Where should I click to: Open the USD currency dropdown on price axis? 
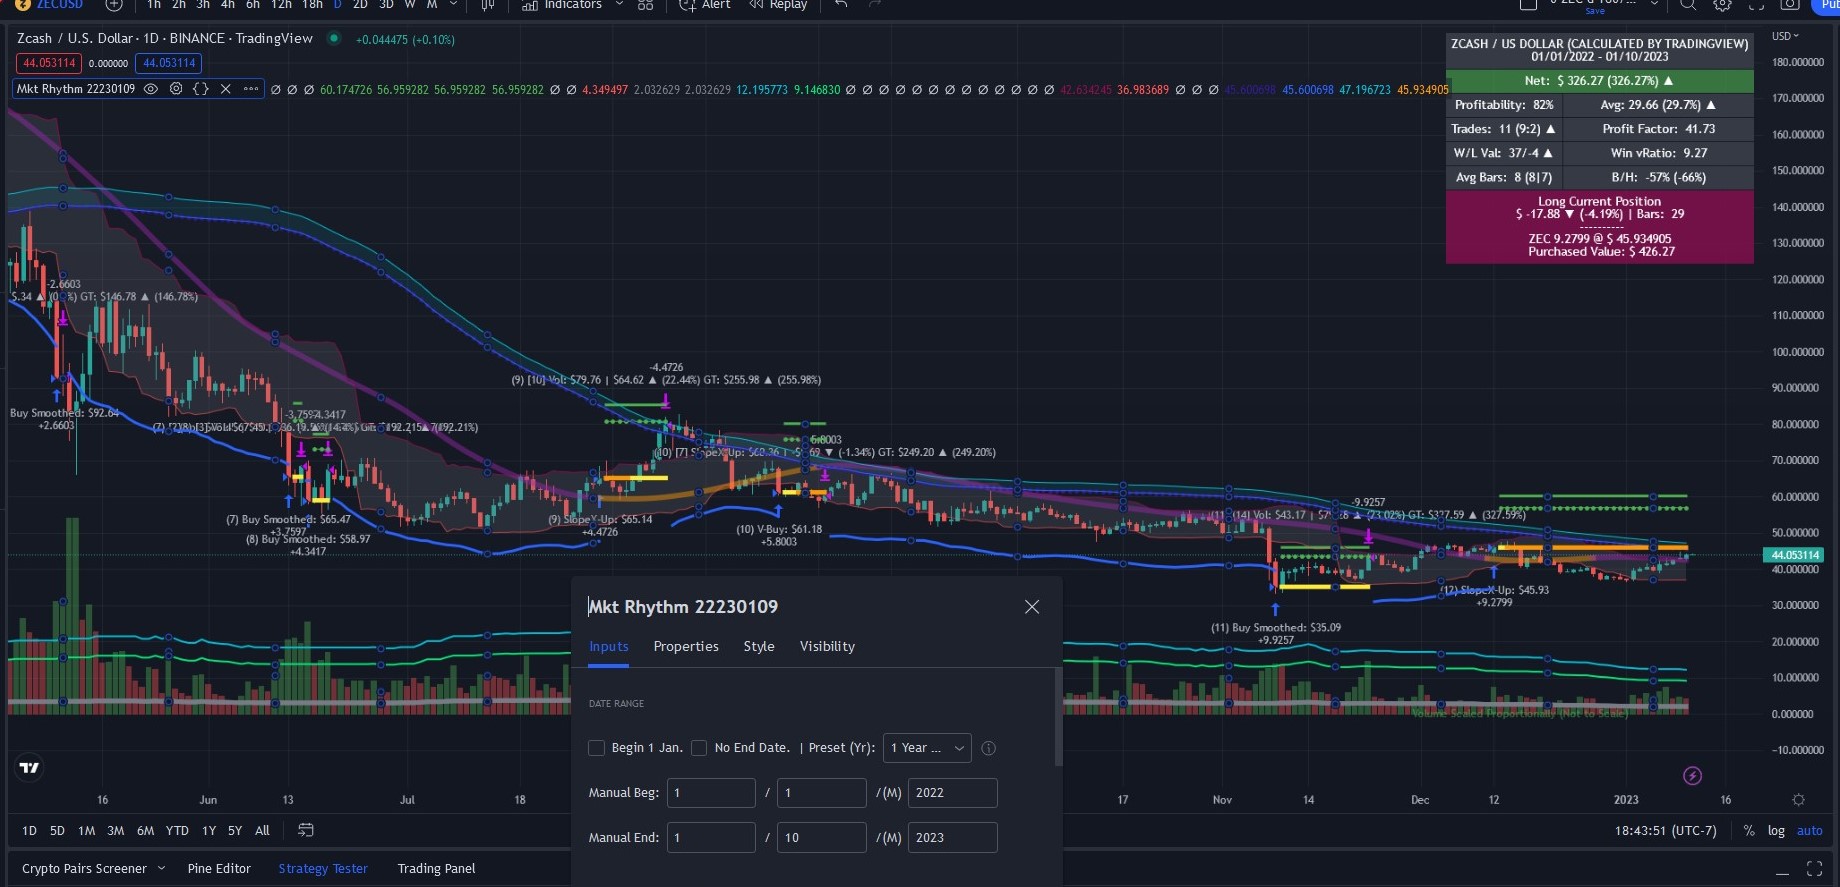(x=1785, y=36)
